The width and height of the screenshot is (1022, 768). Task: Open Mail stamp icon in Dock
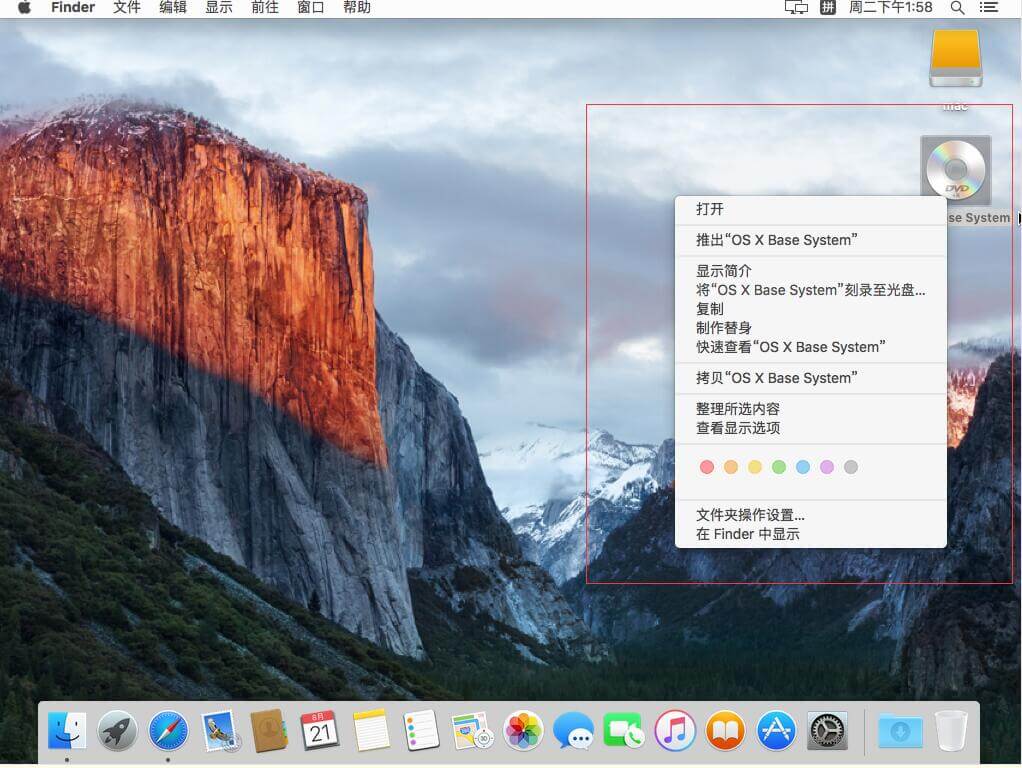(x=219, y=730)
